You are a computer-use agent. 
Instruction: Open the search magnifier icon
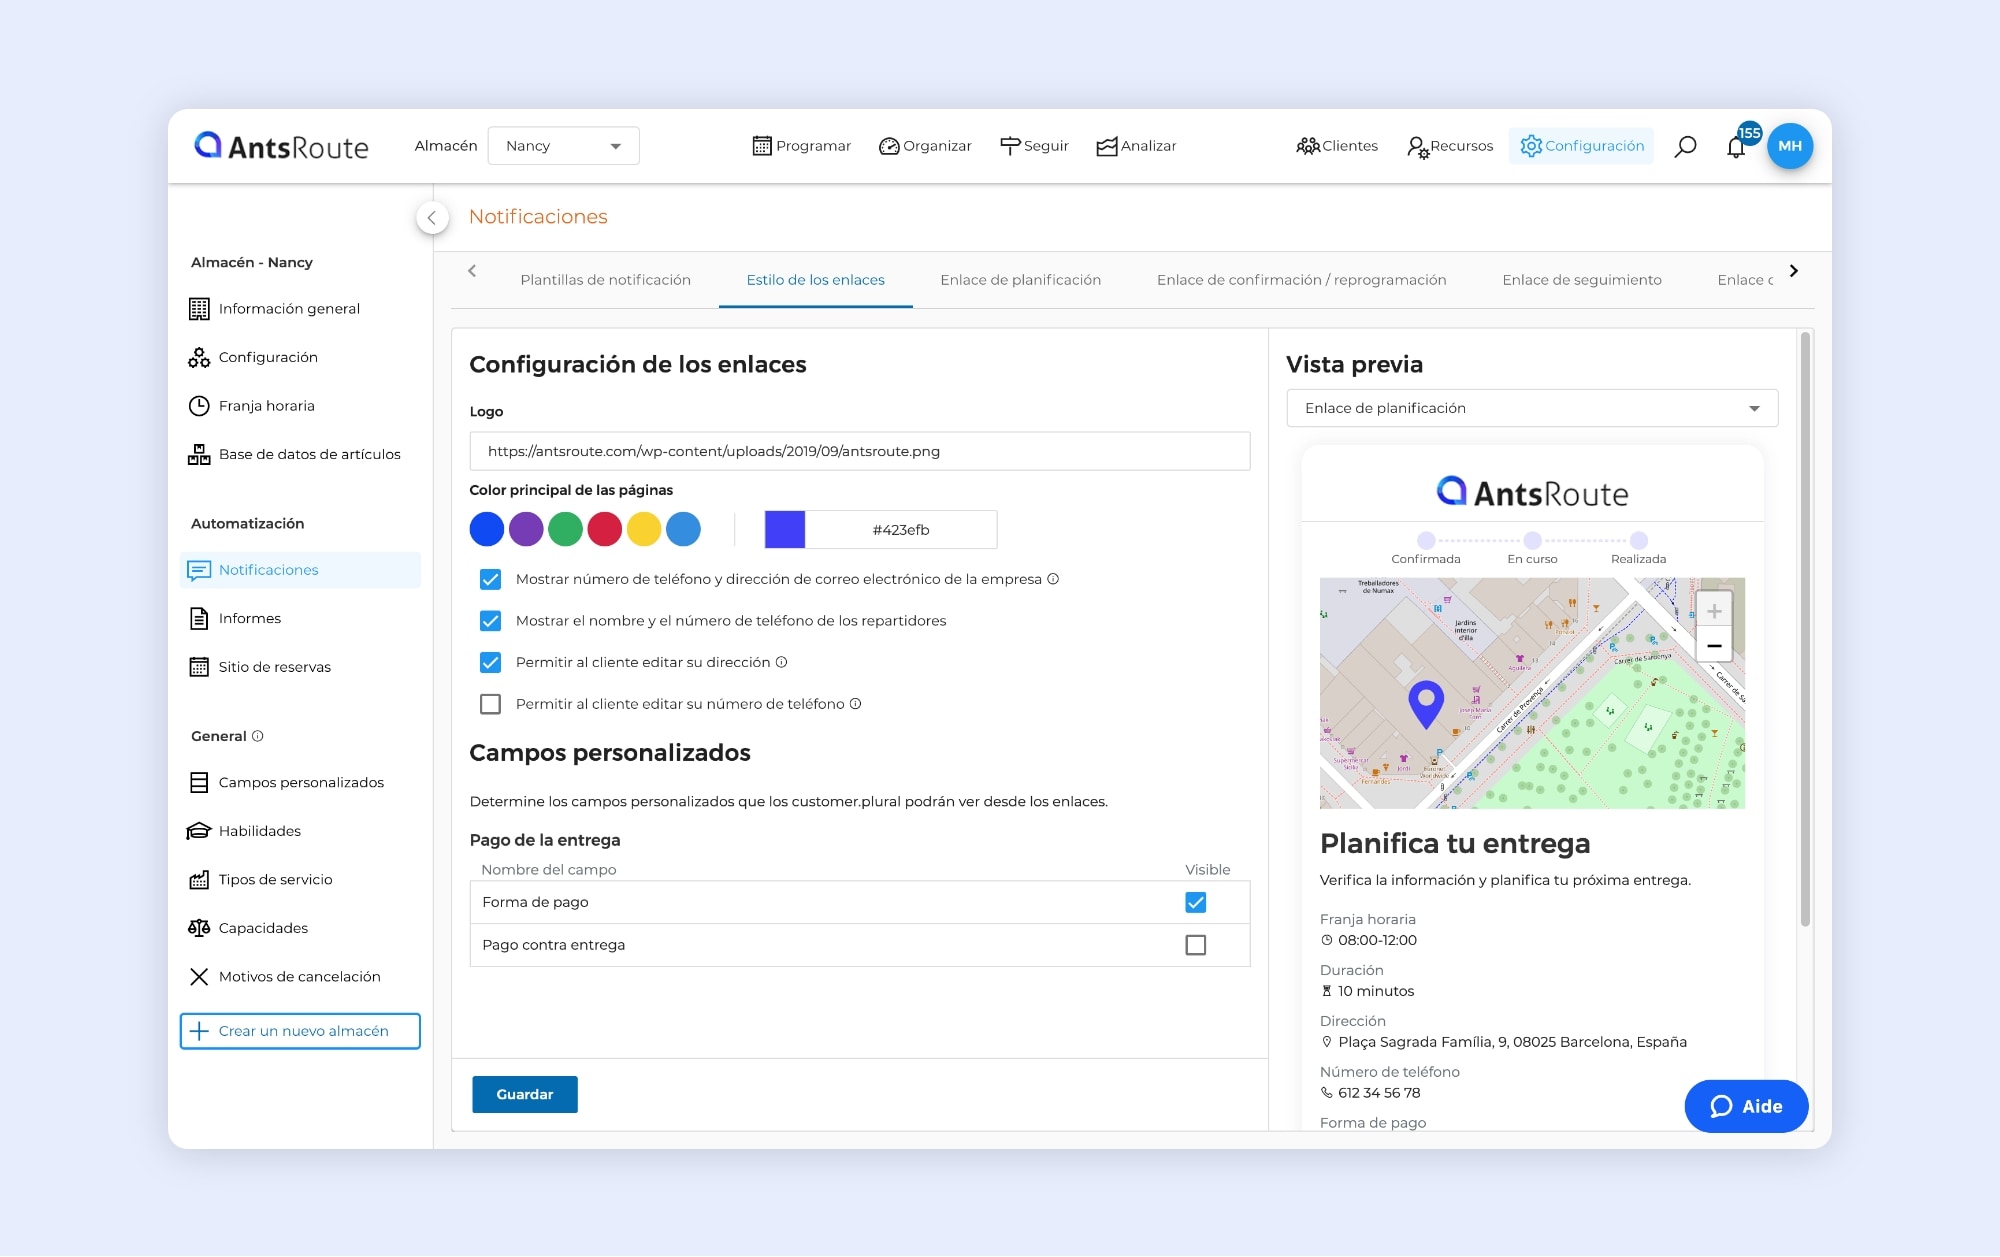(x=1685, y=146)
